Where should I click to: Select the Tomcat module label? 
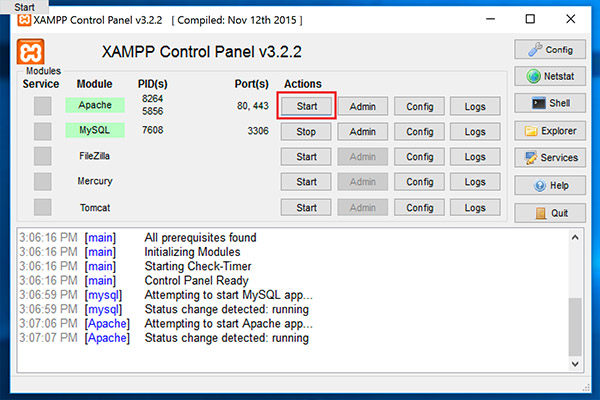[95, 208]
